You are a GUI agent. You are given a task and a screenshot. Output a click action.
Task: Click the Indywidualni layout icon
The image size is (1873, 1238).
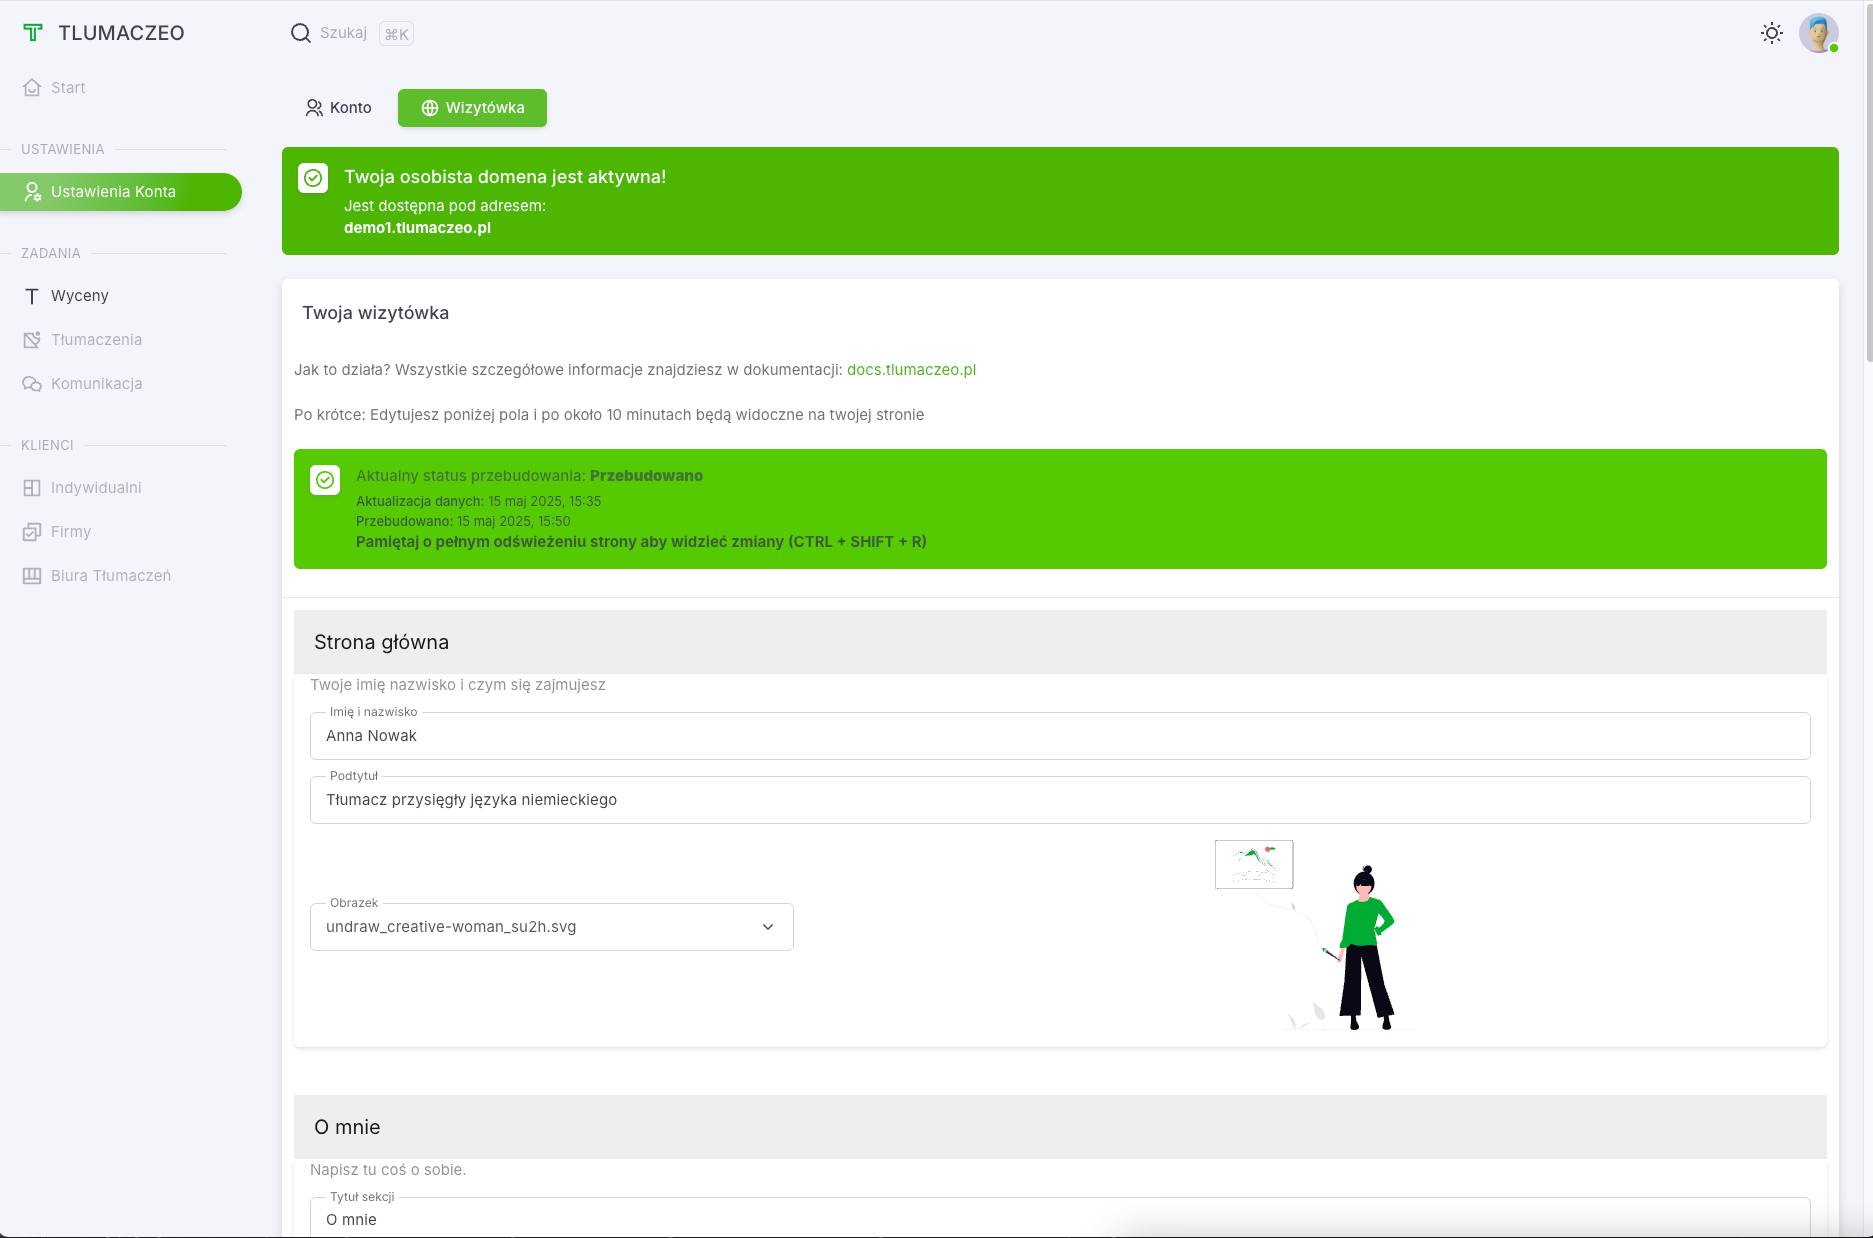pos(32,488)
